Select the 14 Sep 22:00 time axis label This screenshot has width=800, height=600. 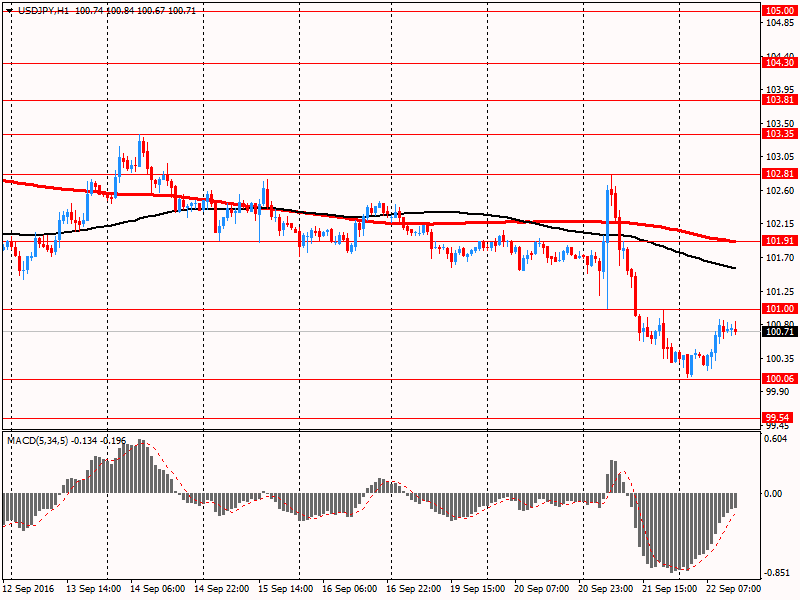[221, 589]
